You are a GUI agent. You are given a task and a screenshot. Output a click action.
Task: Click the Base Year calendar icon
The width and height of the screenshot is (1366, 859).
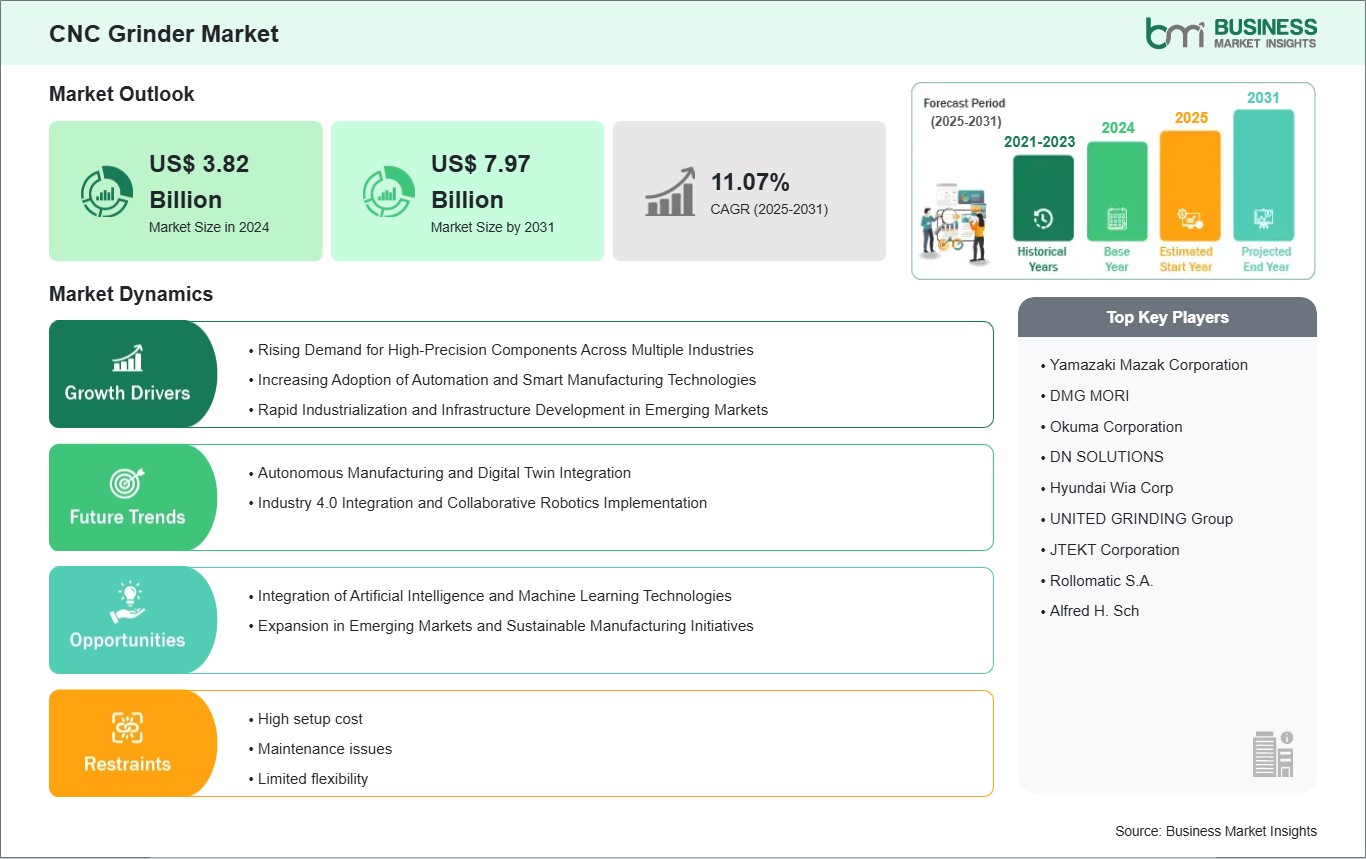click(x=1116, y=219)
